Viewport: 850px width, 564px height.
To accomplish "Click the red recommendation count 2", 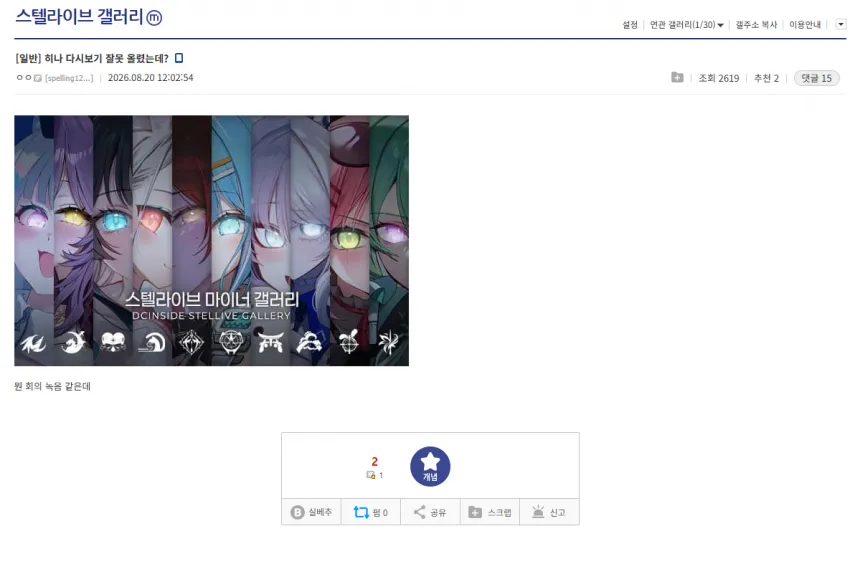I will 374,462.
